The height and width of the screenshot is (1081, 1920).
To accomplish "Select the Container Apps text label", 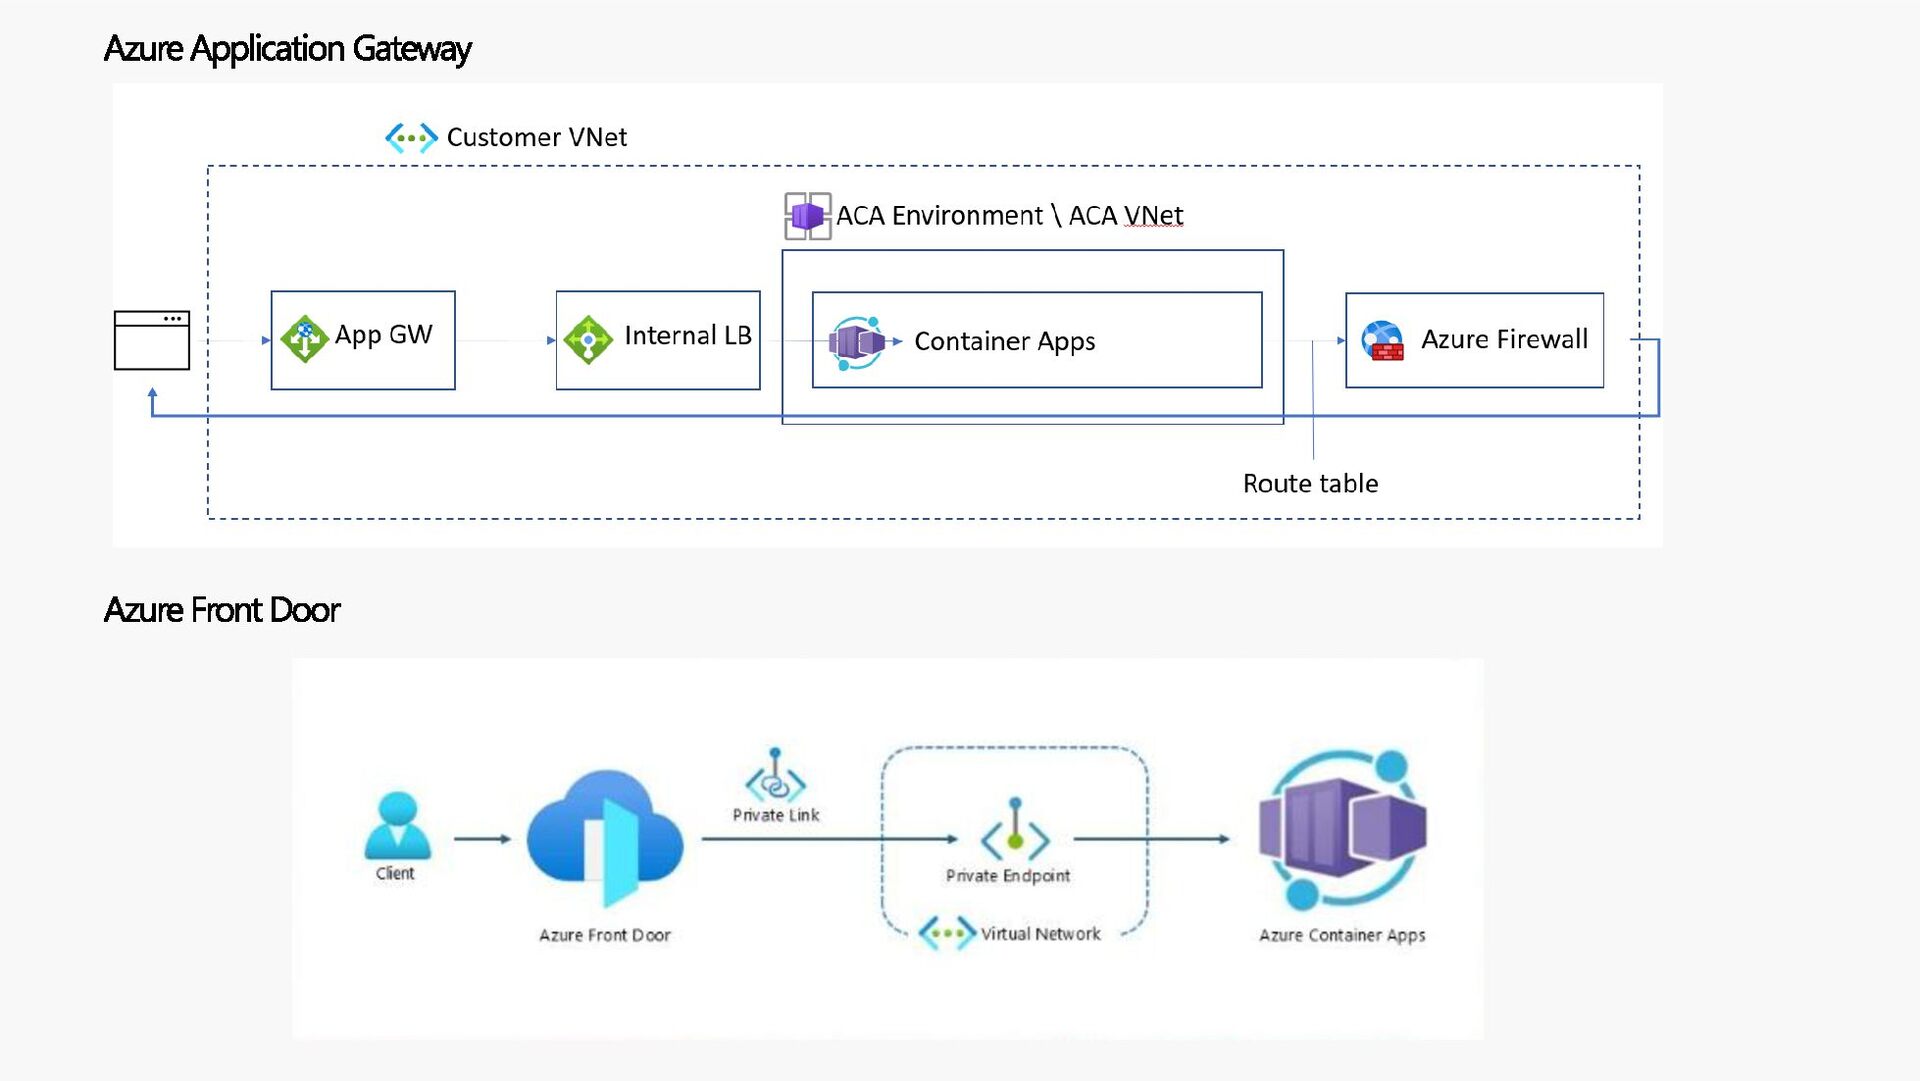I will [1004, 341].
